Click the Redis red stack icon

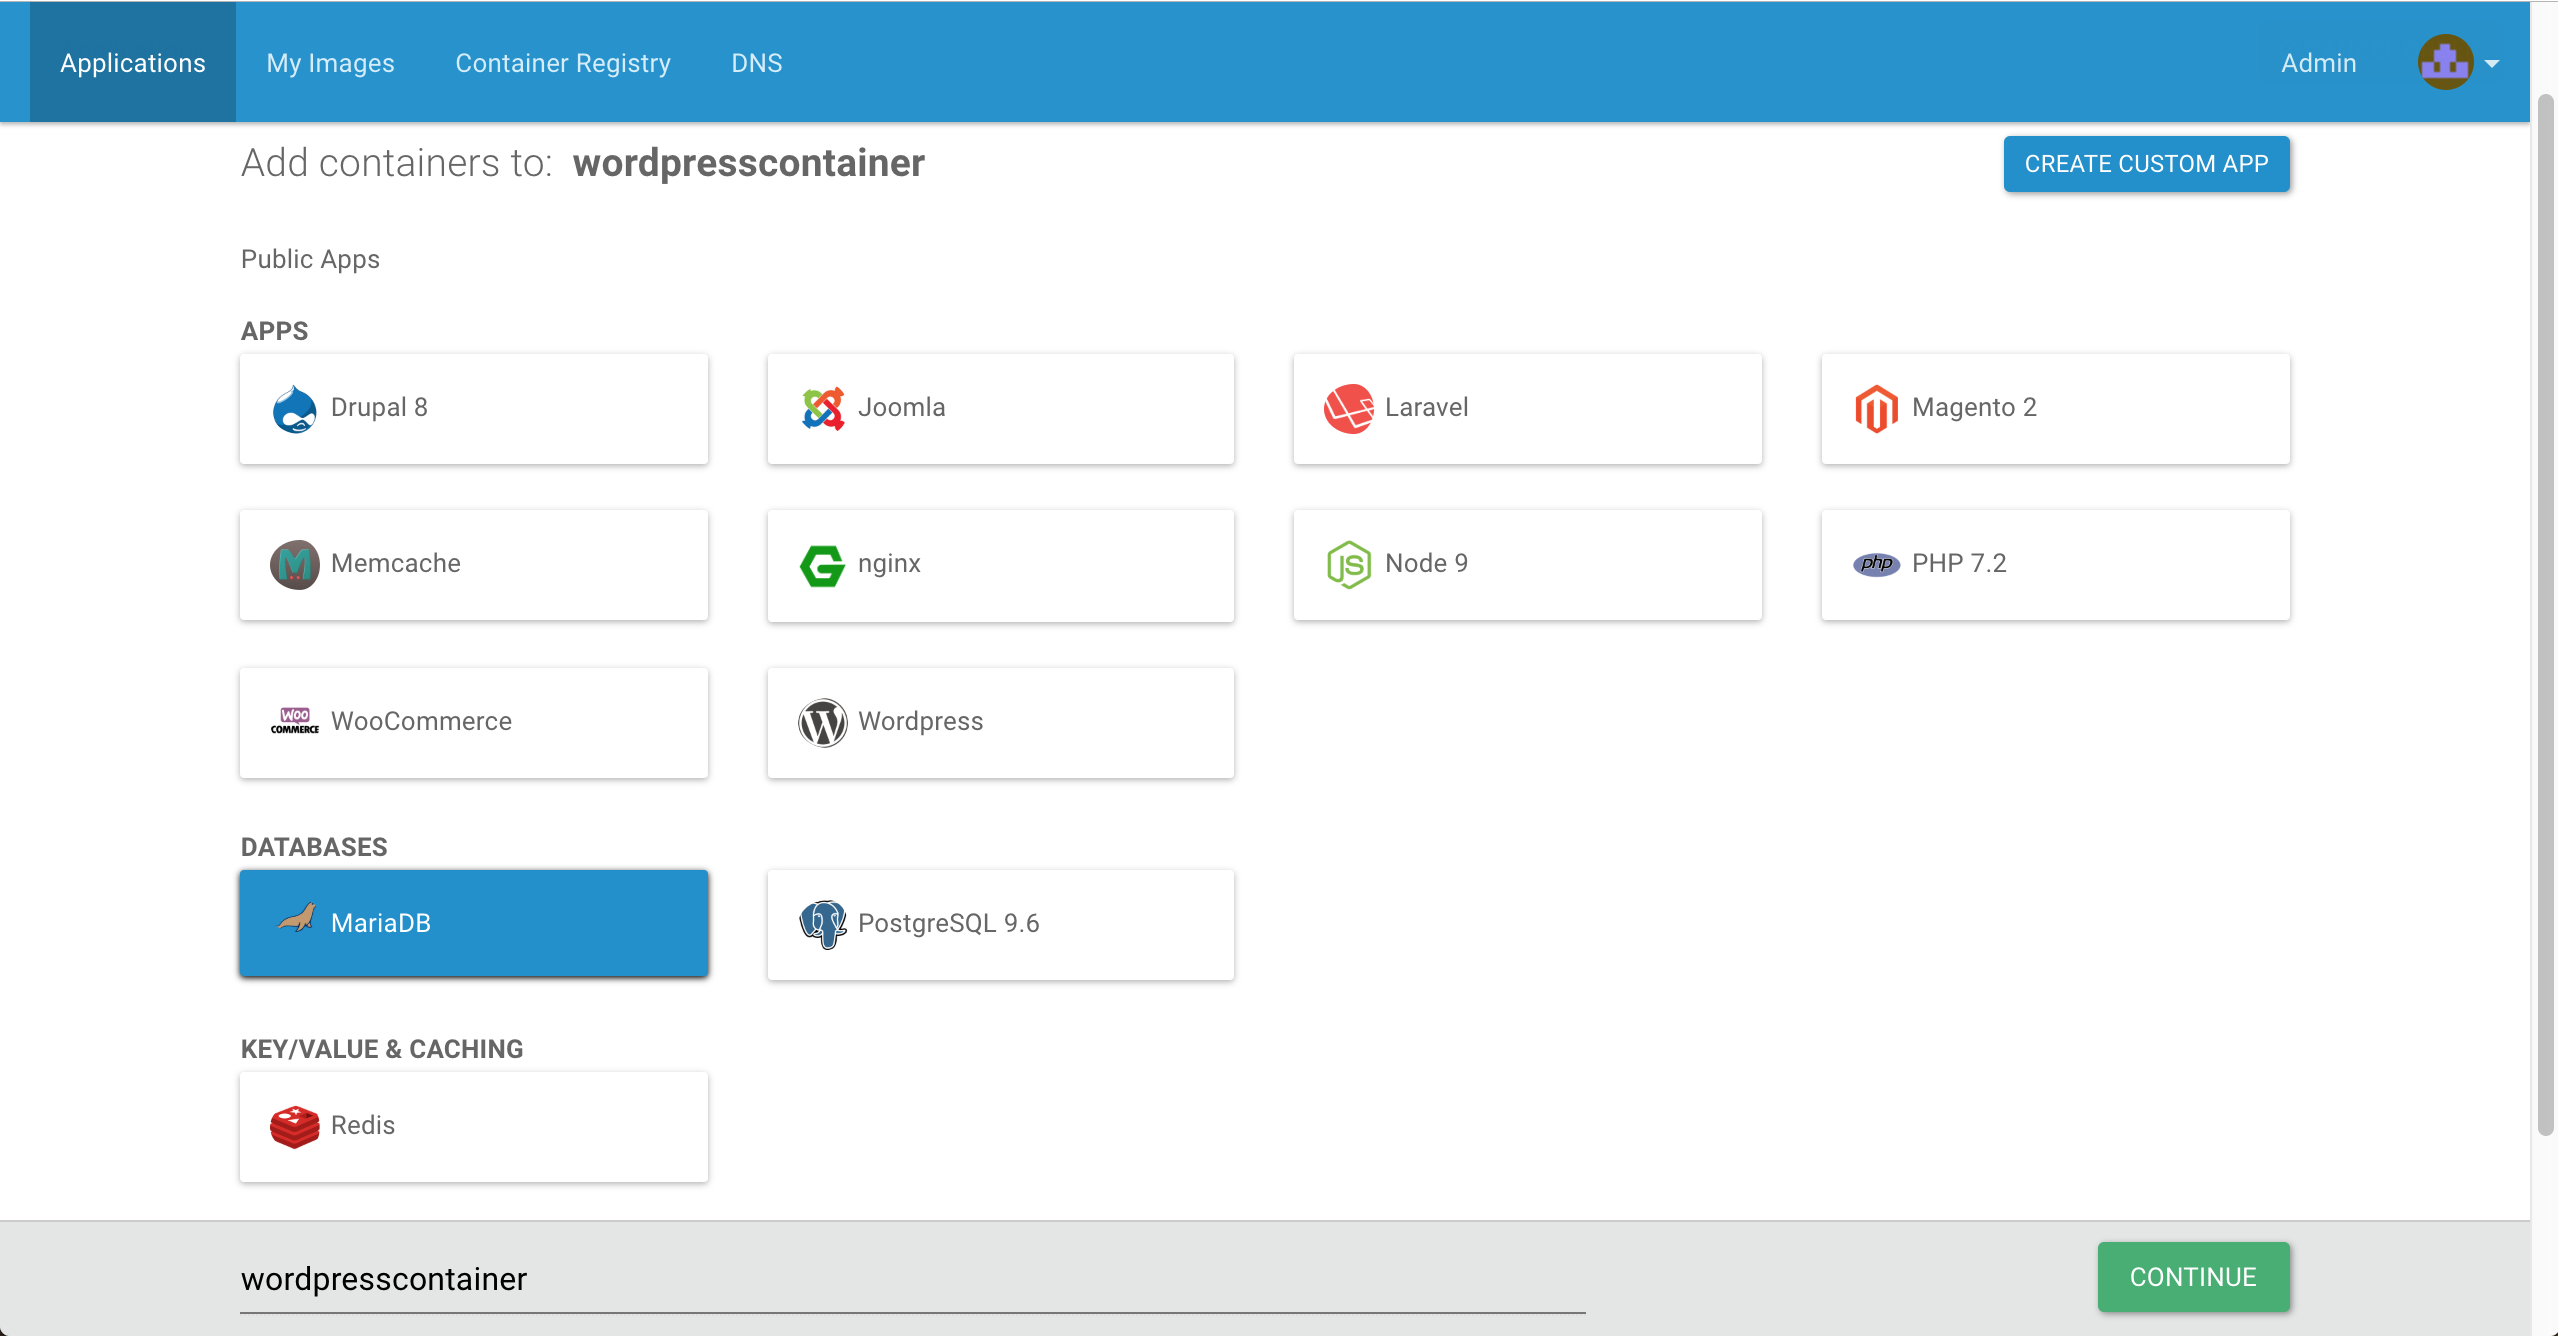click(x=294, y=1127)
